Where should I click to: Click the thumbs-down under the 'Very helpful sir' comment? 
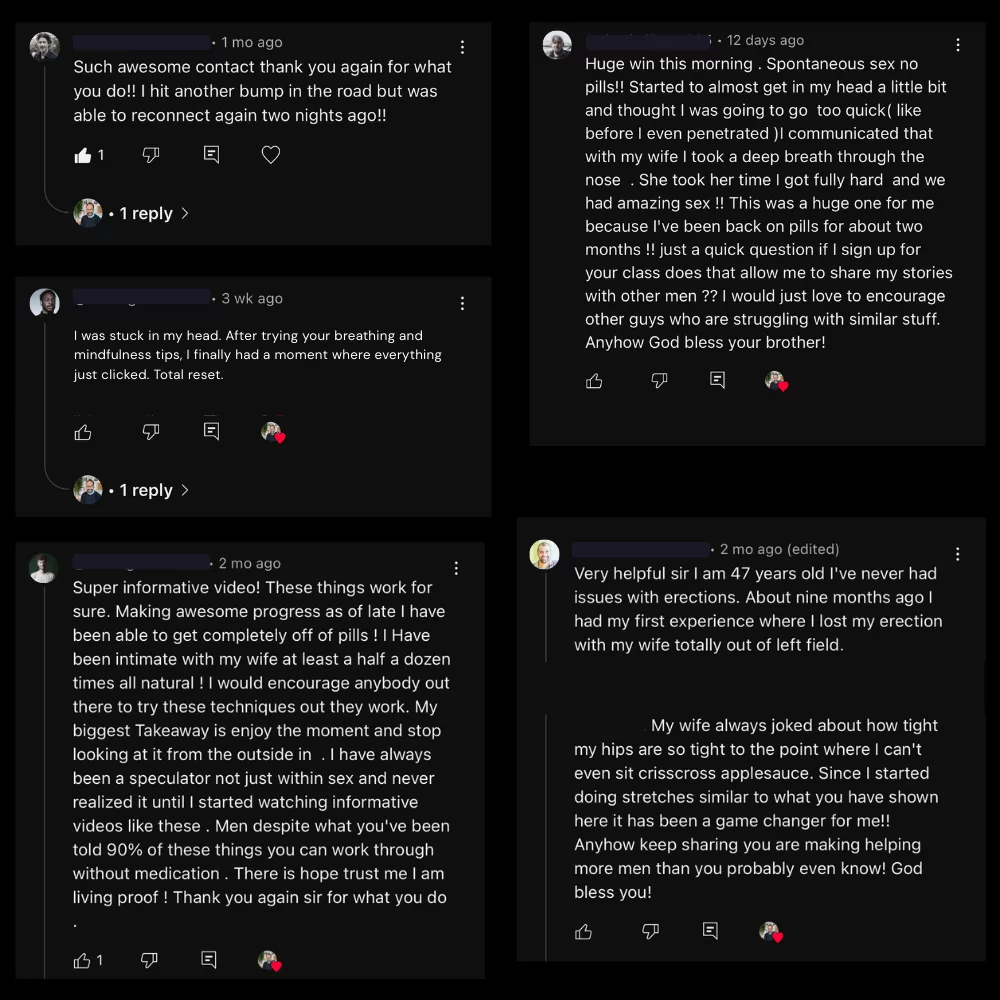650,931
